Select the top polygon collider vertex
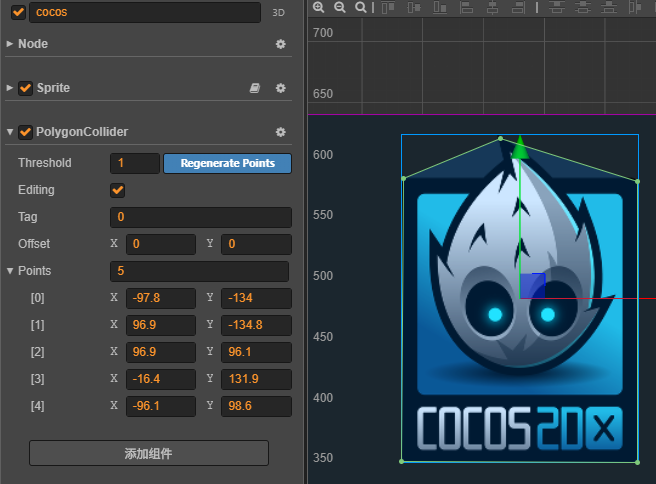The height and width of the screenshot is (484, 656). (500, 138)
